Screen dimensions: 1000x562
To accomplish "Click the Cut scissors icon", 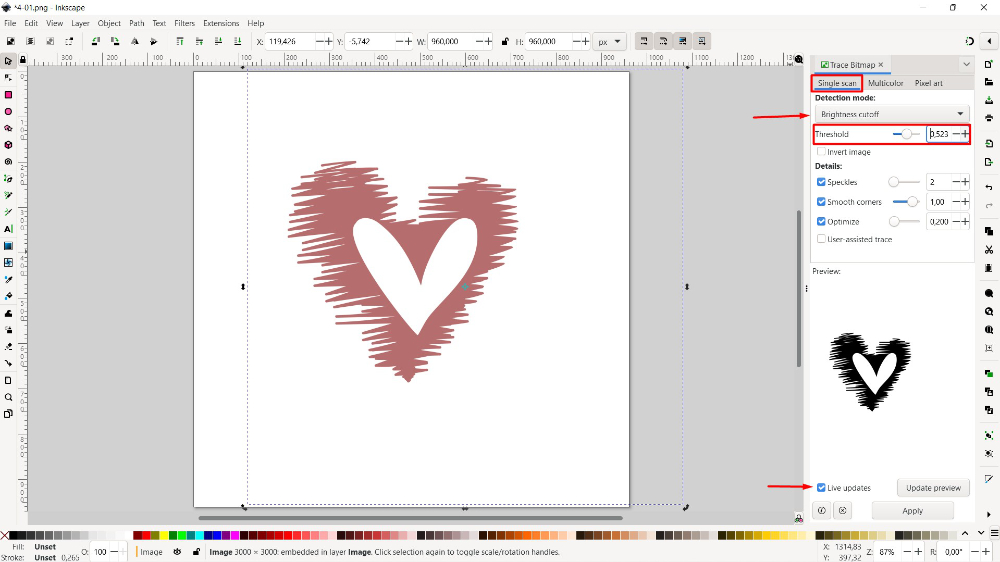I will coord(989,249).
